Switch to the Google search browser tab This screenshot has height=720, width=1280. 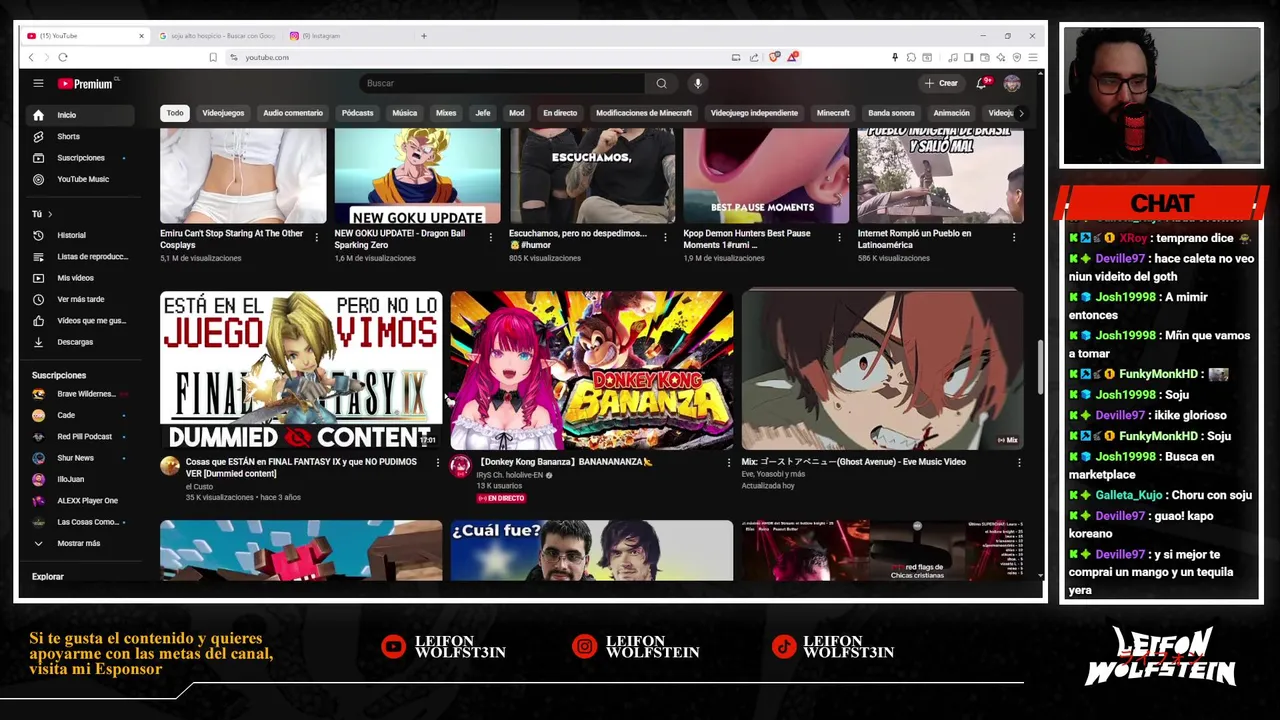(x=217, y=36)
